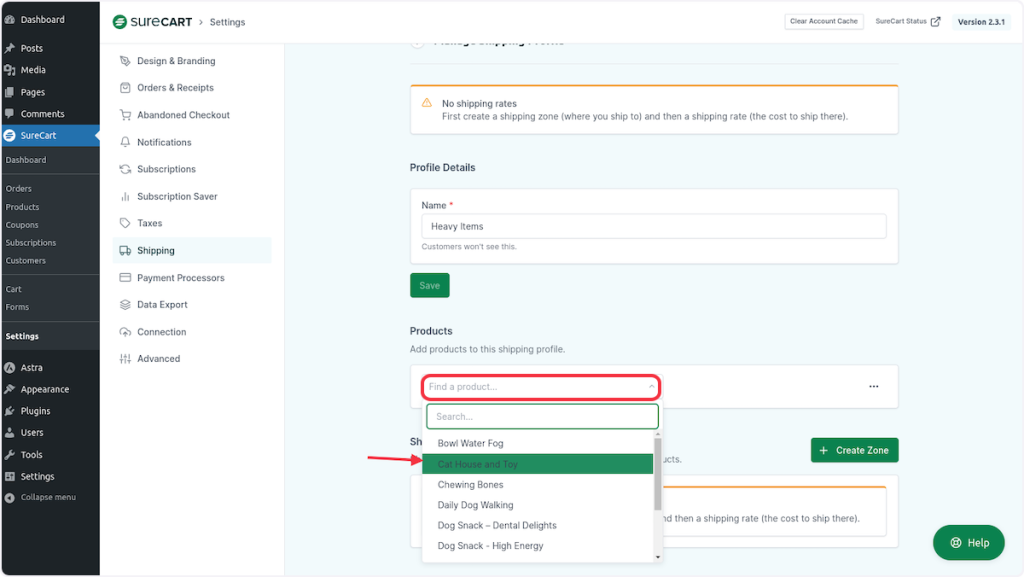Click the Data Export layers icon
The height and width of the screenshot is (577, 1024).
pyautogui.click(x=125, y=305)
